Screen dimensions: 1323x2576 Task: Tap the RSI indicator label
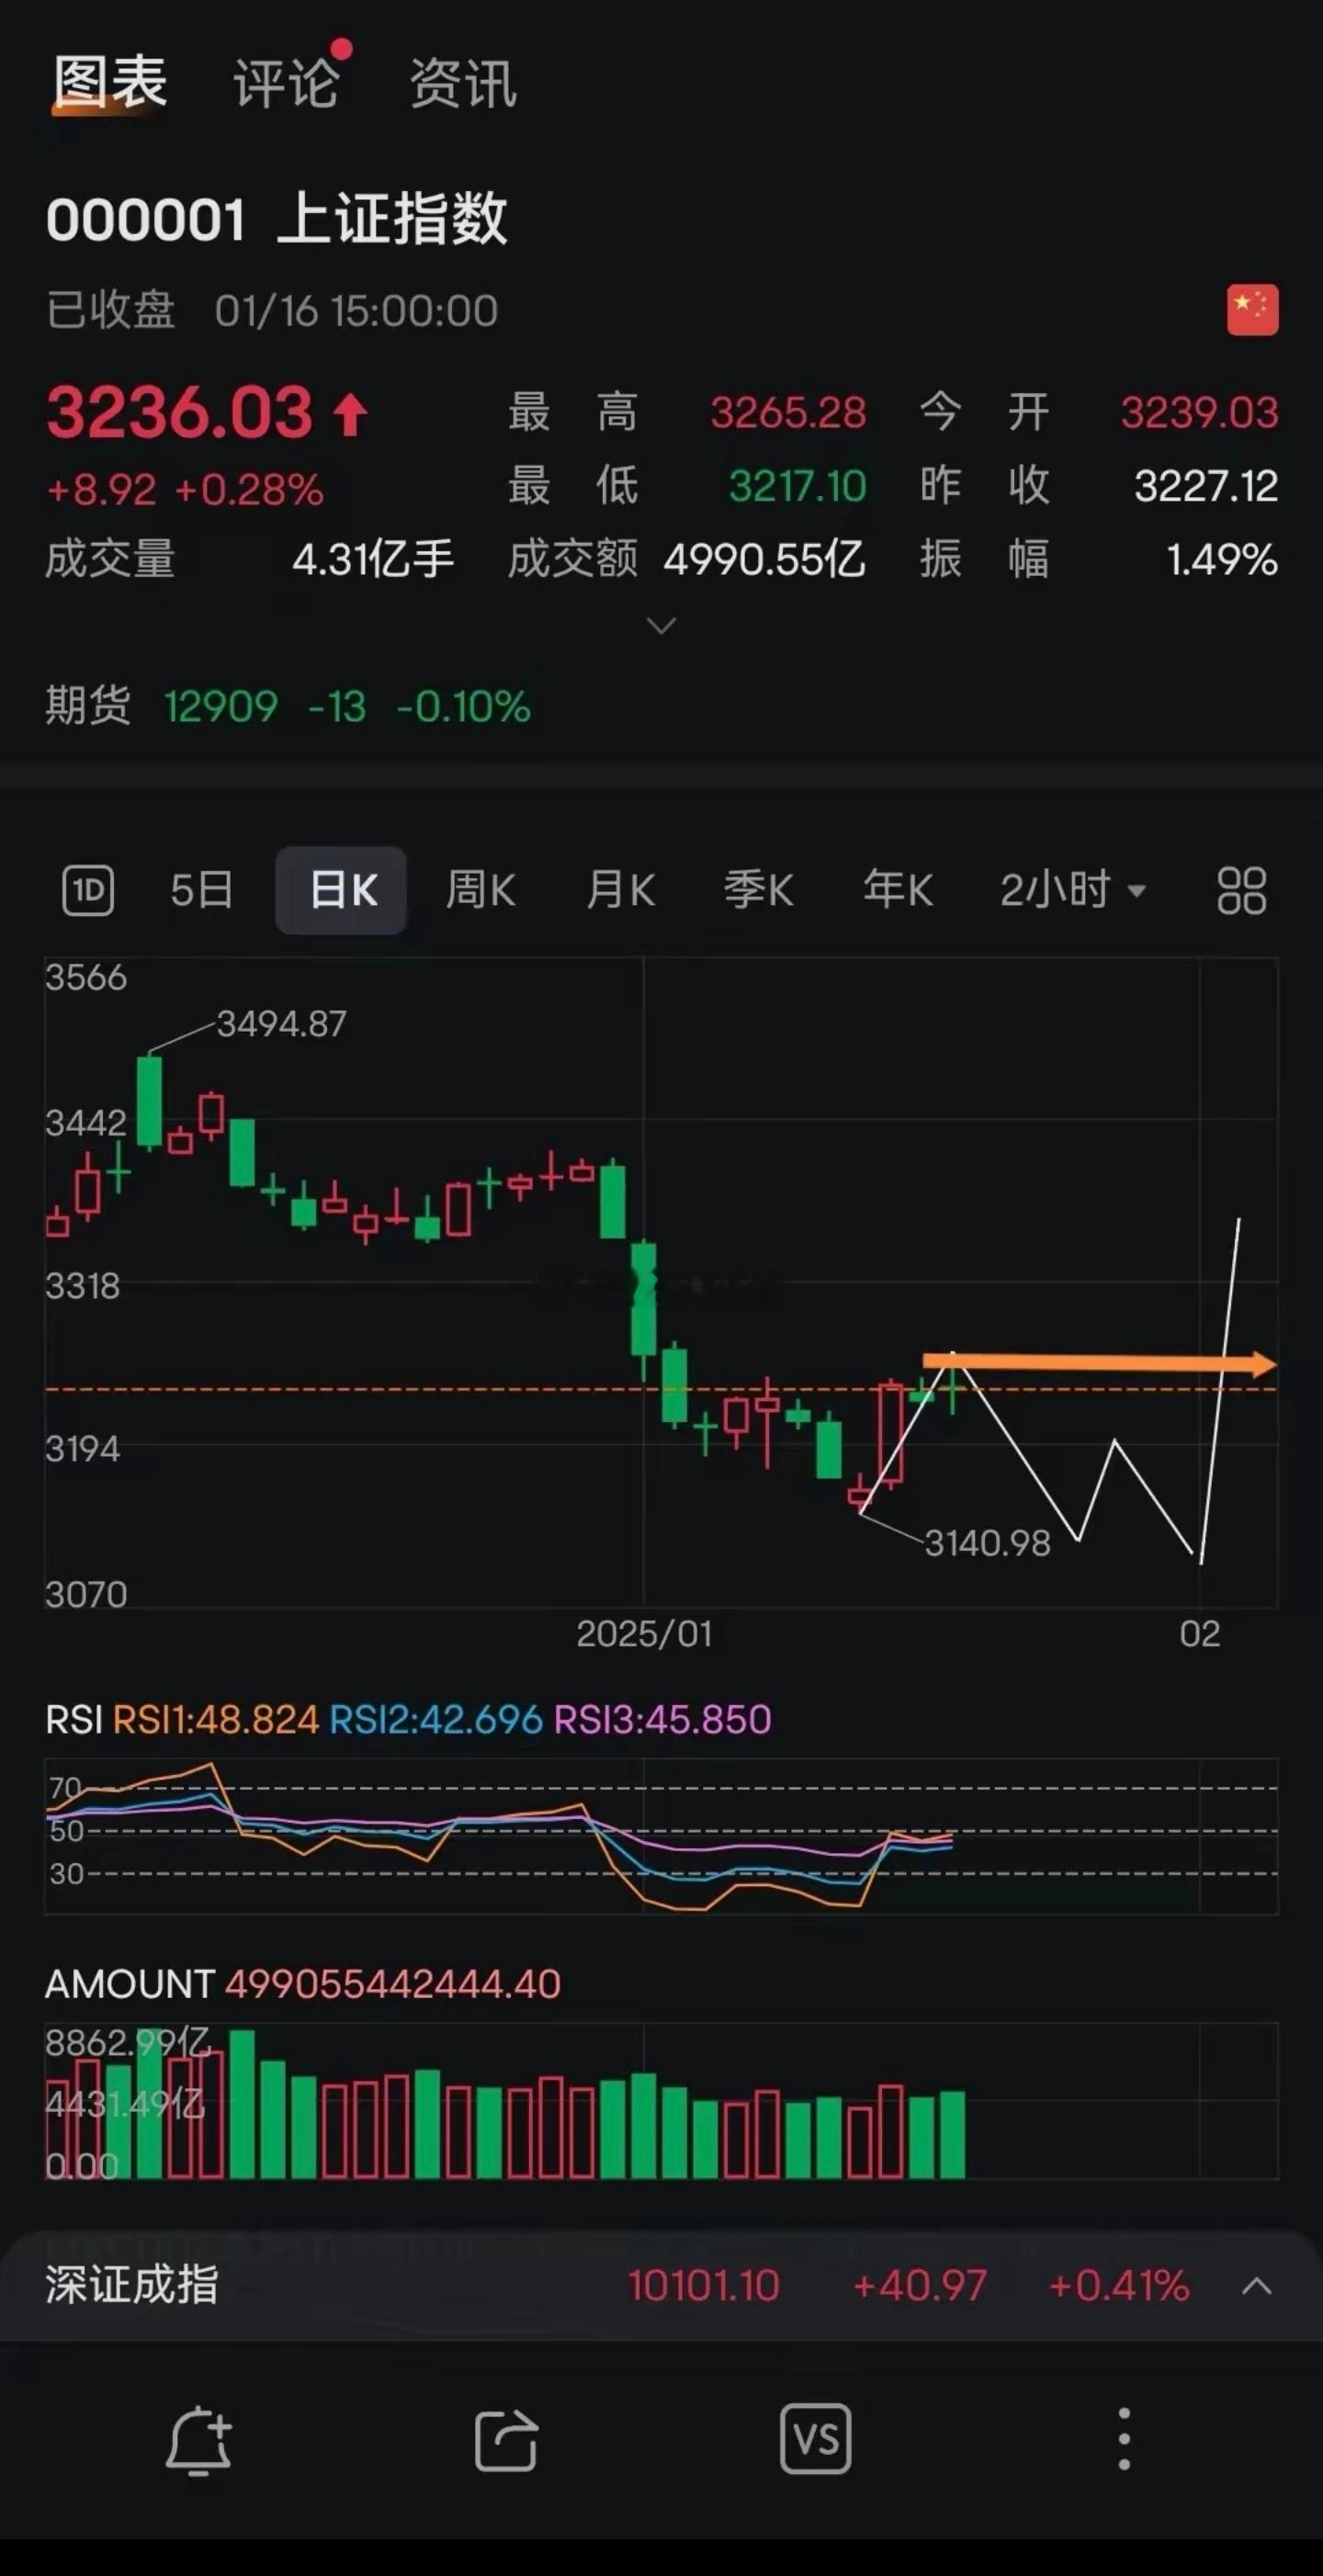[73, 1720]
